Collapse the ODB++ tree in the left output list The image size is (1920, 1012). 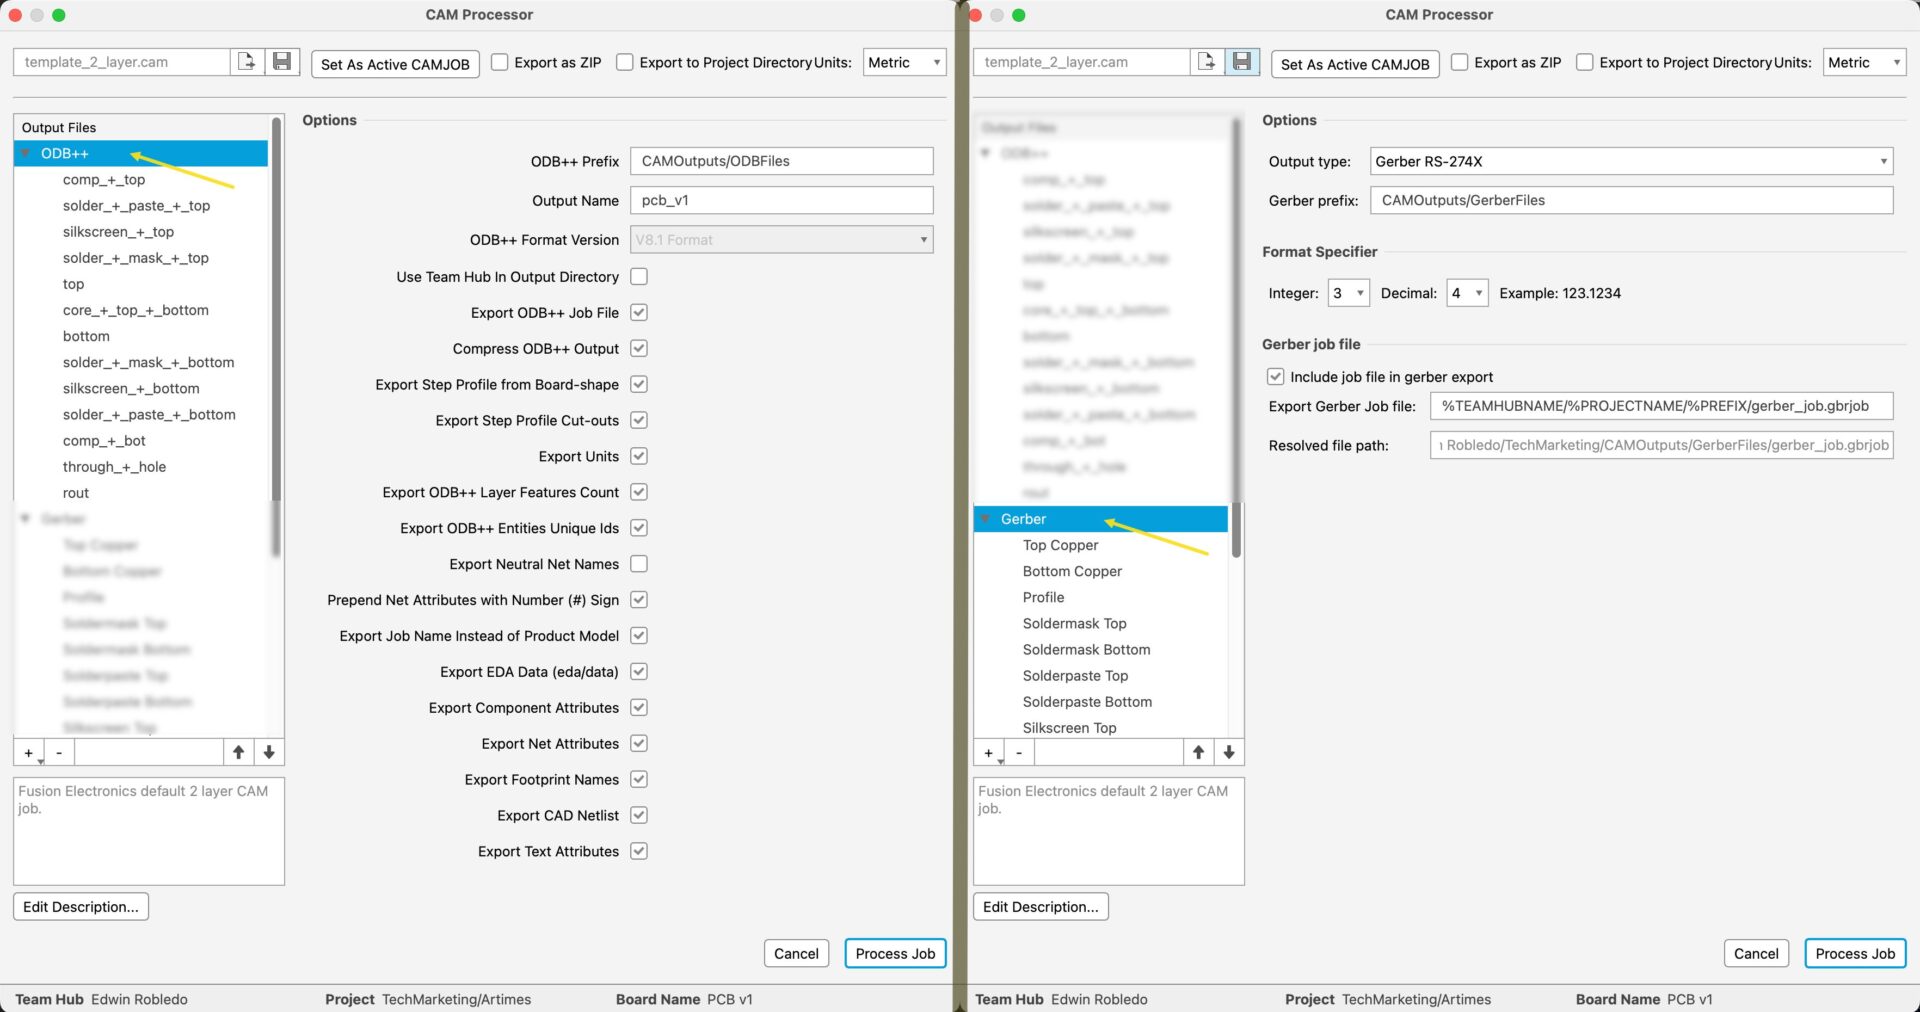23,153
